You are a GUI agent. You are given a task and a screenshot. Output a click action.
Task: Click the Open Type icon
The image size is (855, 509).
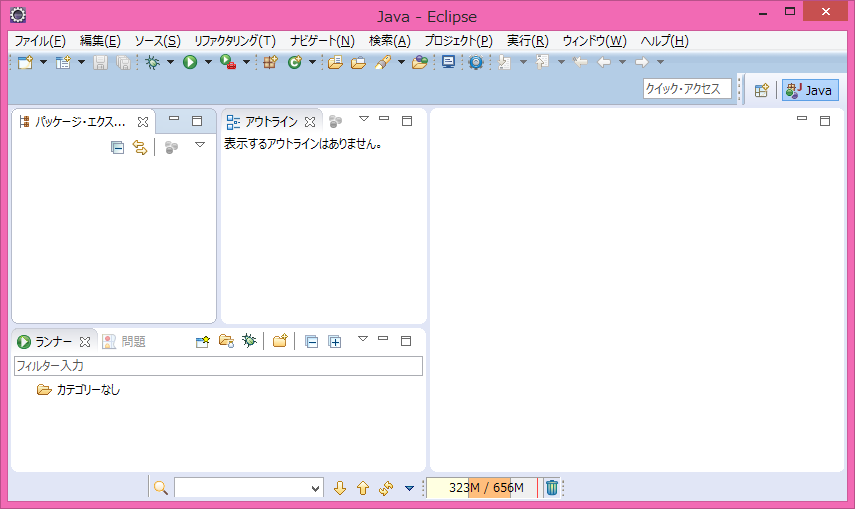click(335, 62)
